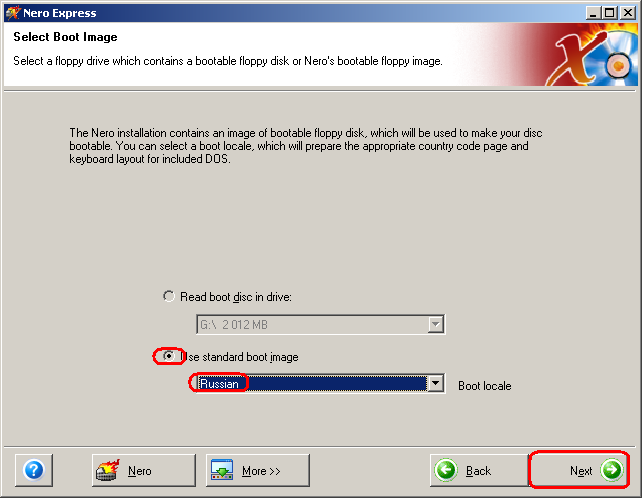Click the Nero Express title bar icon
Image resolution: width=642 pixels, height=498 pixels.
(12, 13)
